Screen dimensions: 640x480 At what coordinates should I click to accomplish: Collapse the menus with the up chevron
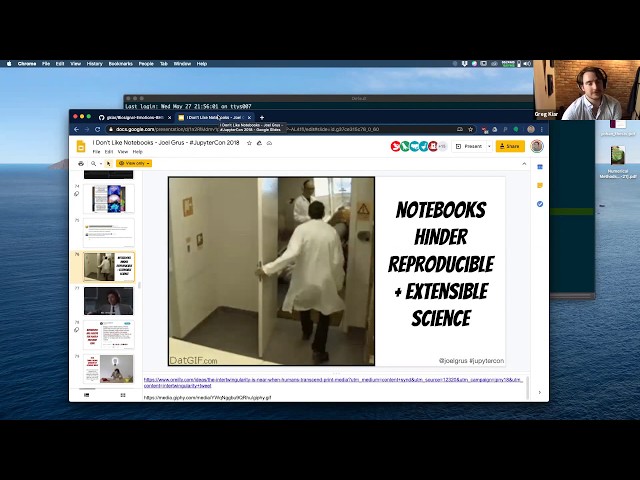click(524, 164)
